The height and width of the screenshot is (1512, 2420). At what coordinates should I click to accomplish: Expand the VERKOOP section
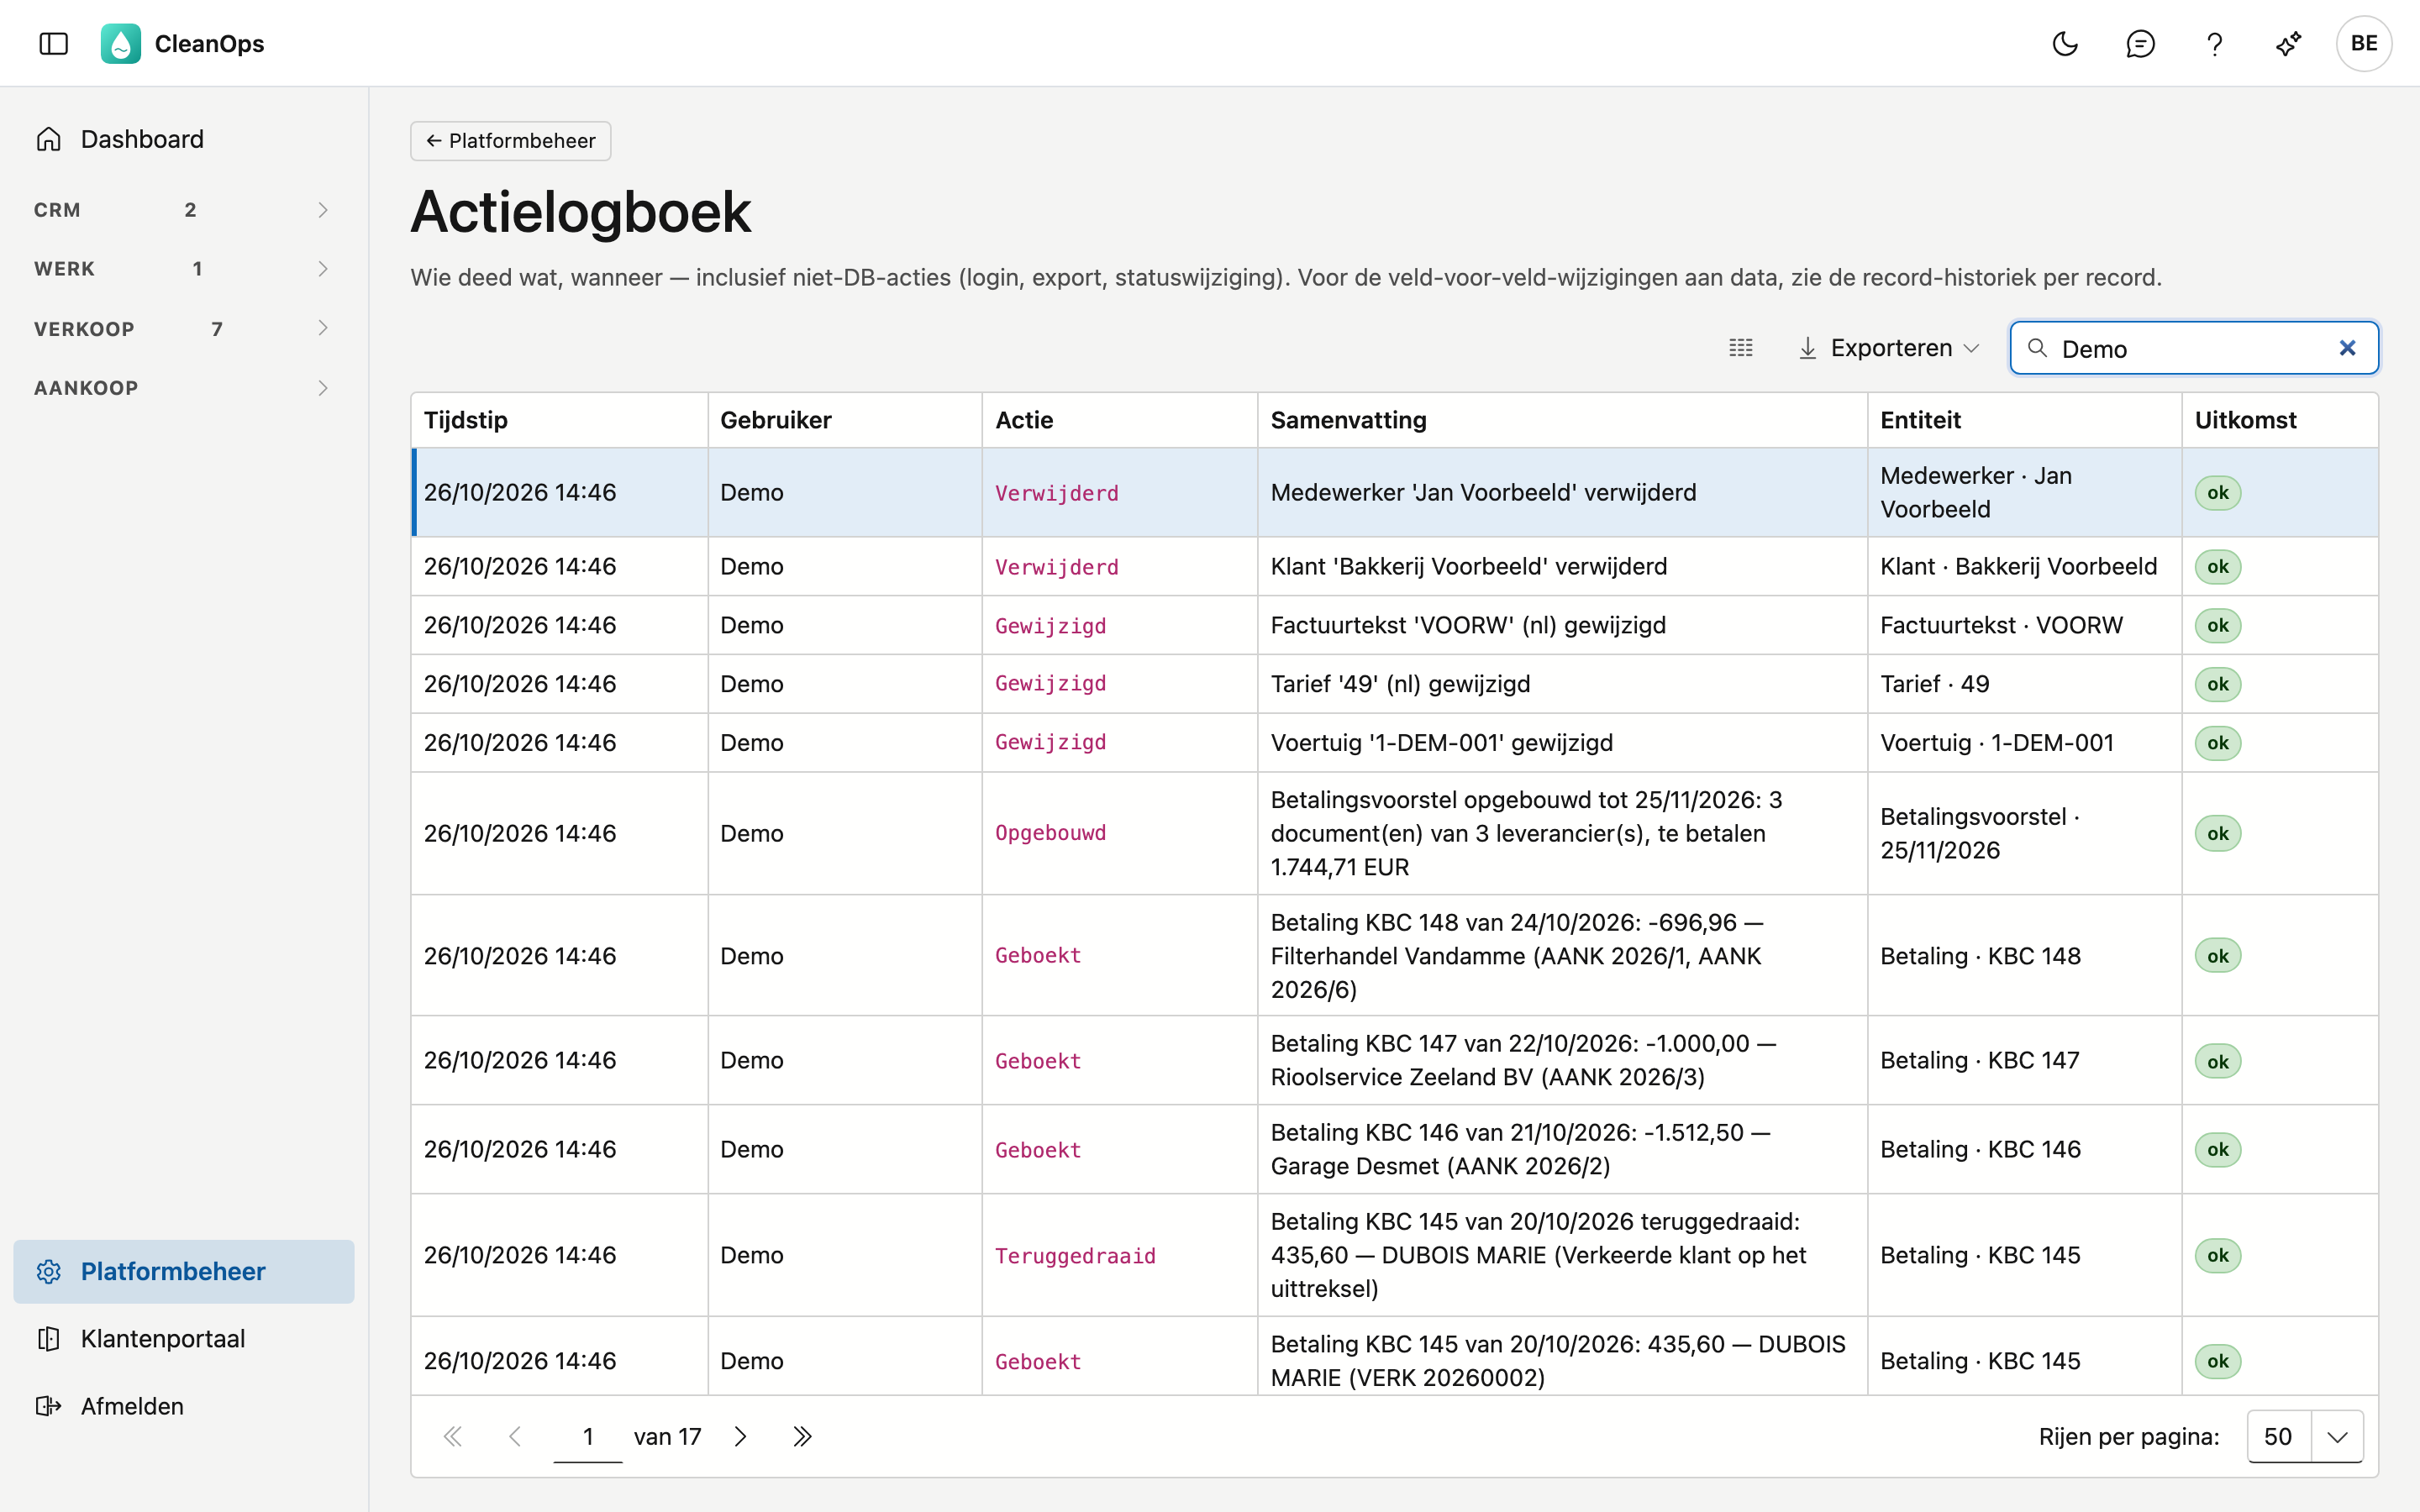pyautogui.click(x=184, y=328)
